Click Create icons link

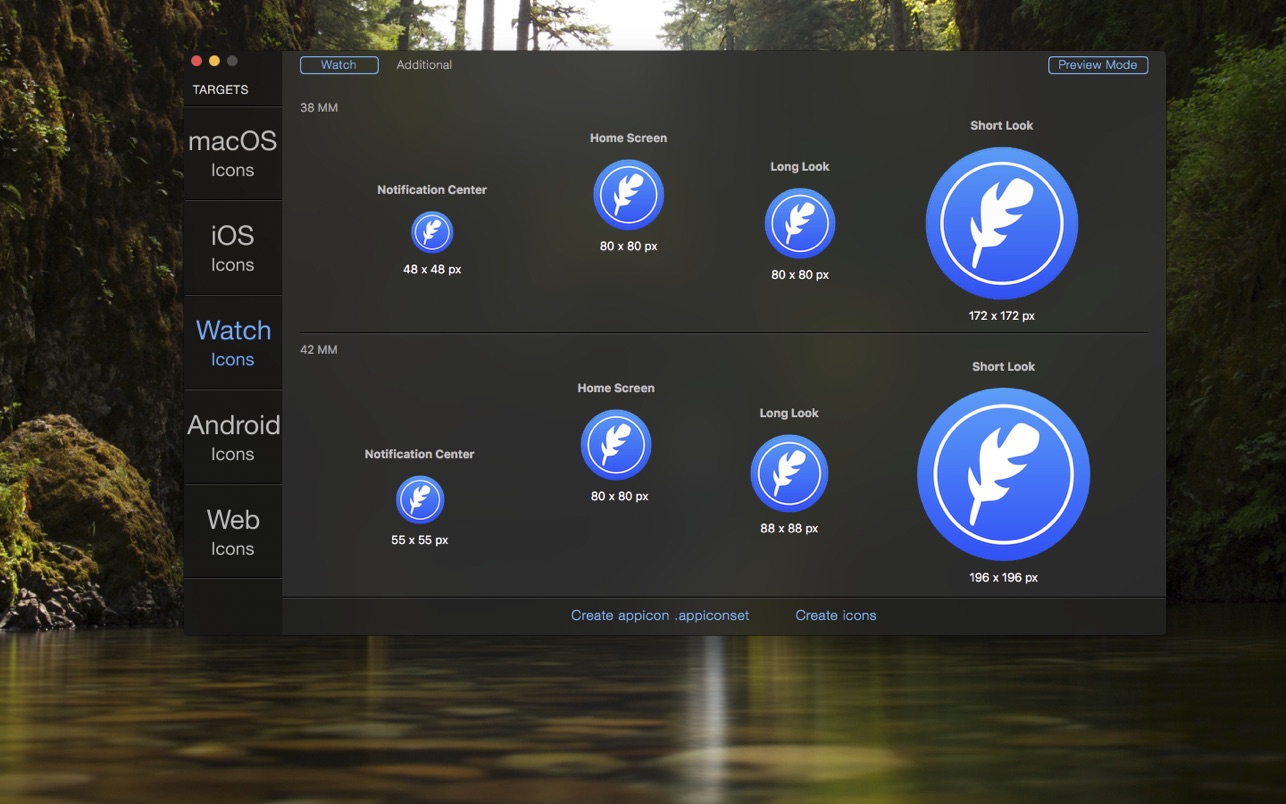click(x=836, y=615)
